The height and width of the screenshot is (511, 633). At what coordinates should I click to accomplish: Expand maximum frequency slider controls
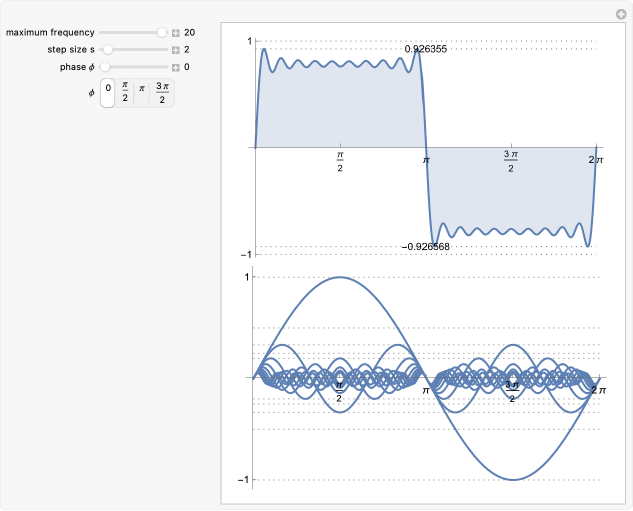[x=176, y=33]
